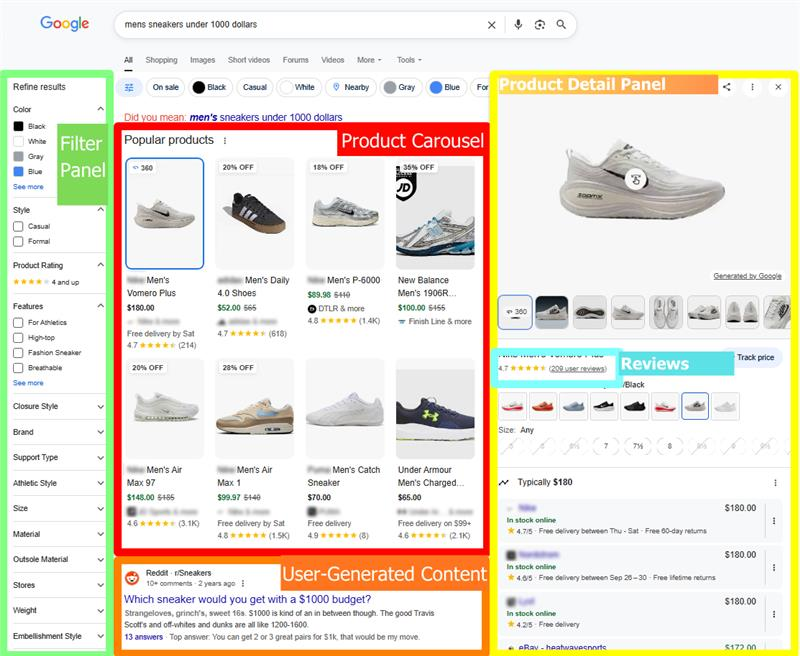Image resolution: width=800 pixels, height=656 pixels.
Task: Check the For Athletics feature filter
Action: [19, 323]
